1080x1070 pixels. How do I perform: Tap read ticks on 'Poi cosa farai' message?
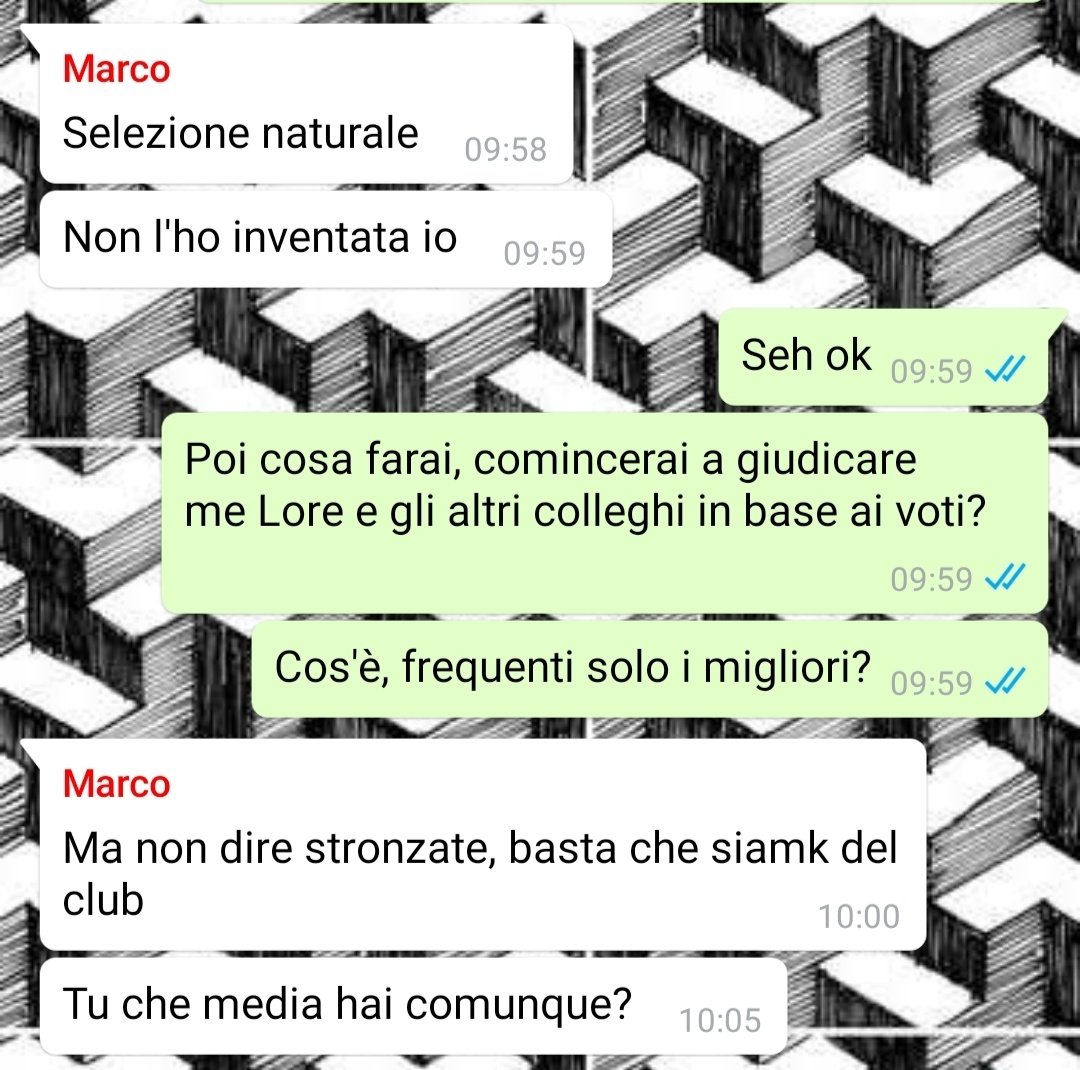(x=1005, y=577)
